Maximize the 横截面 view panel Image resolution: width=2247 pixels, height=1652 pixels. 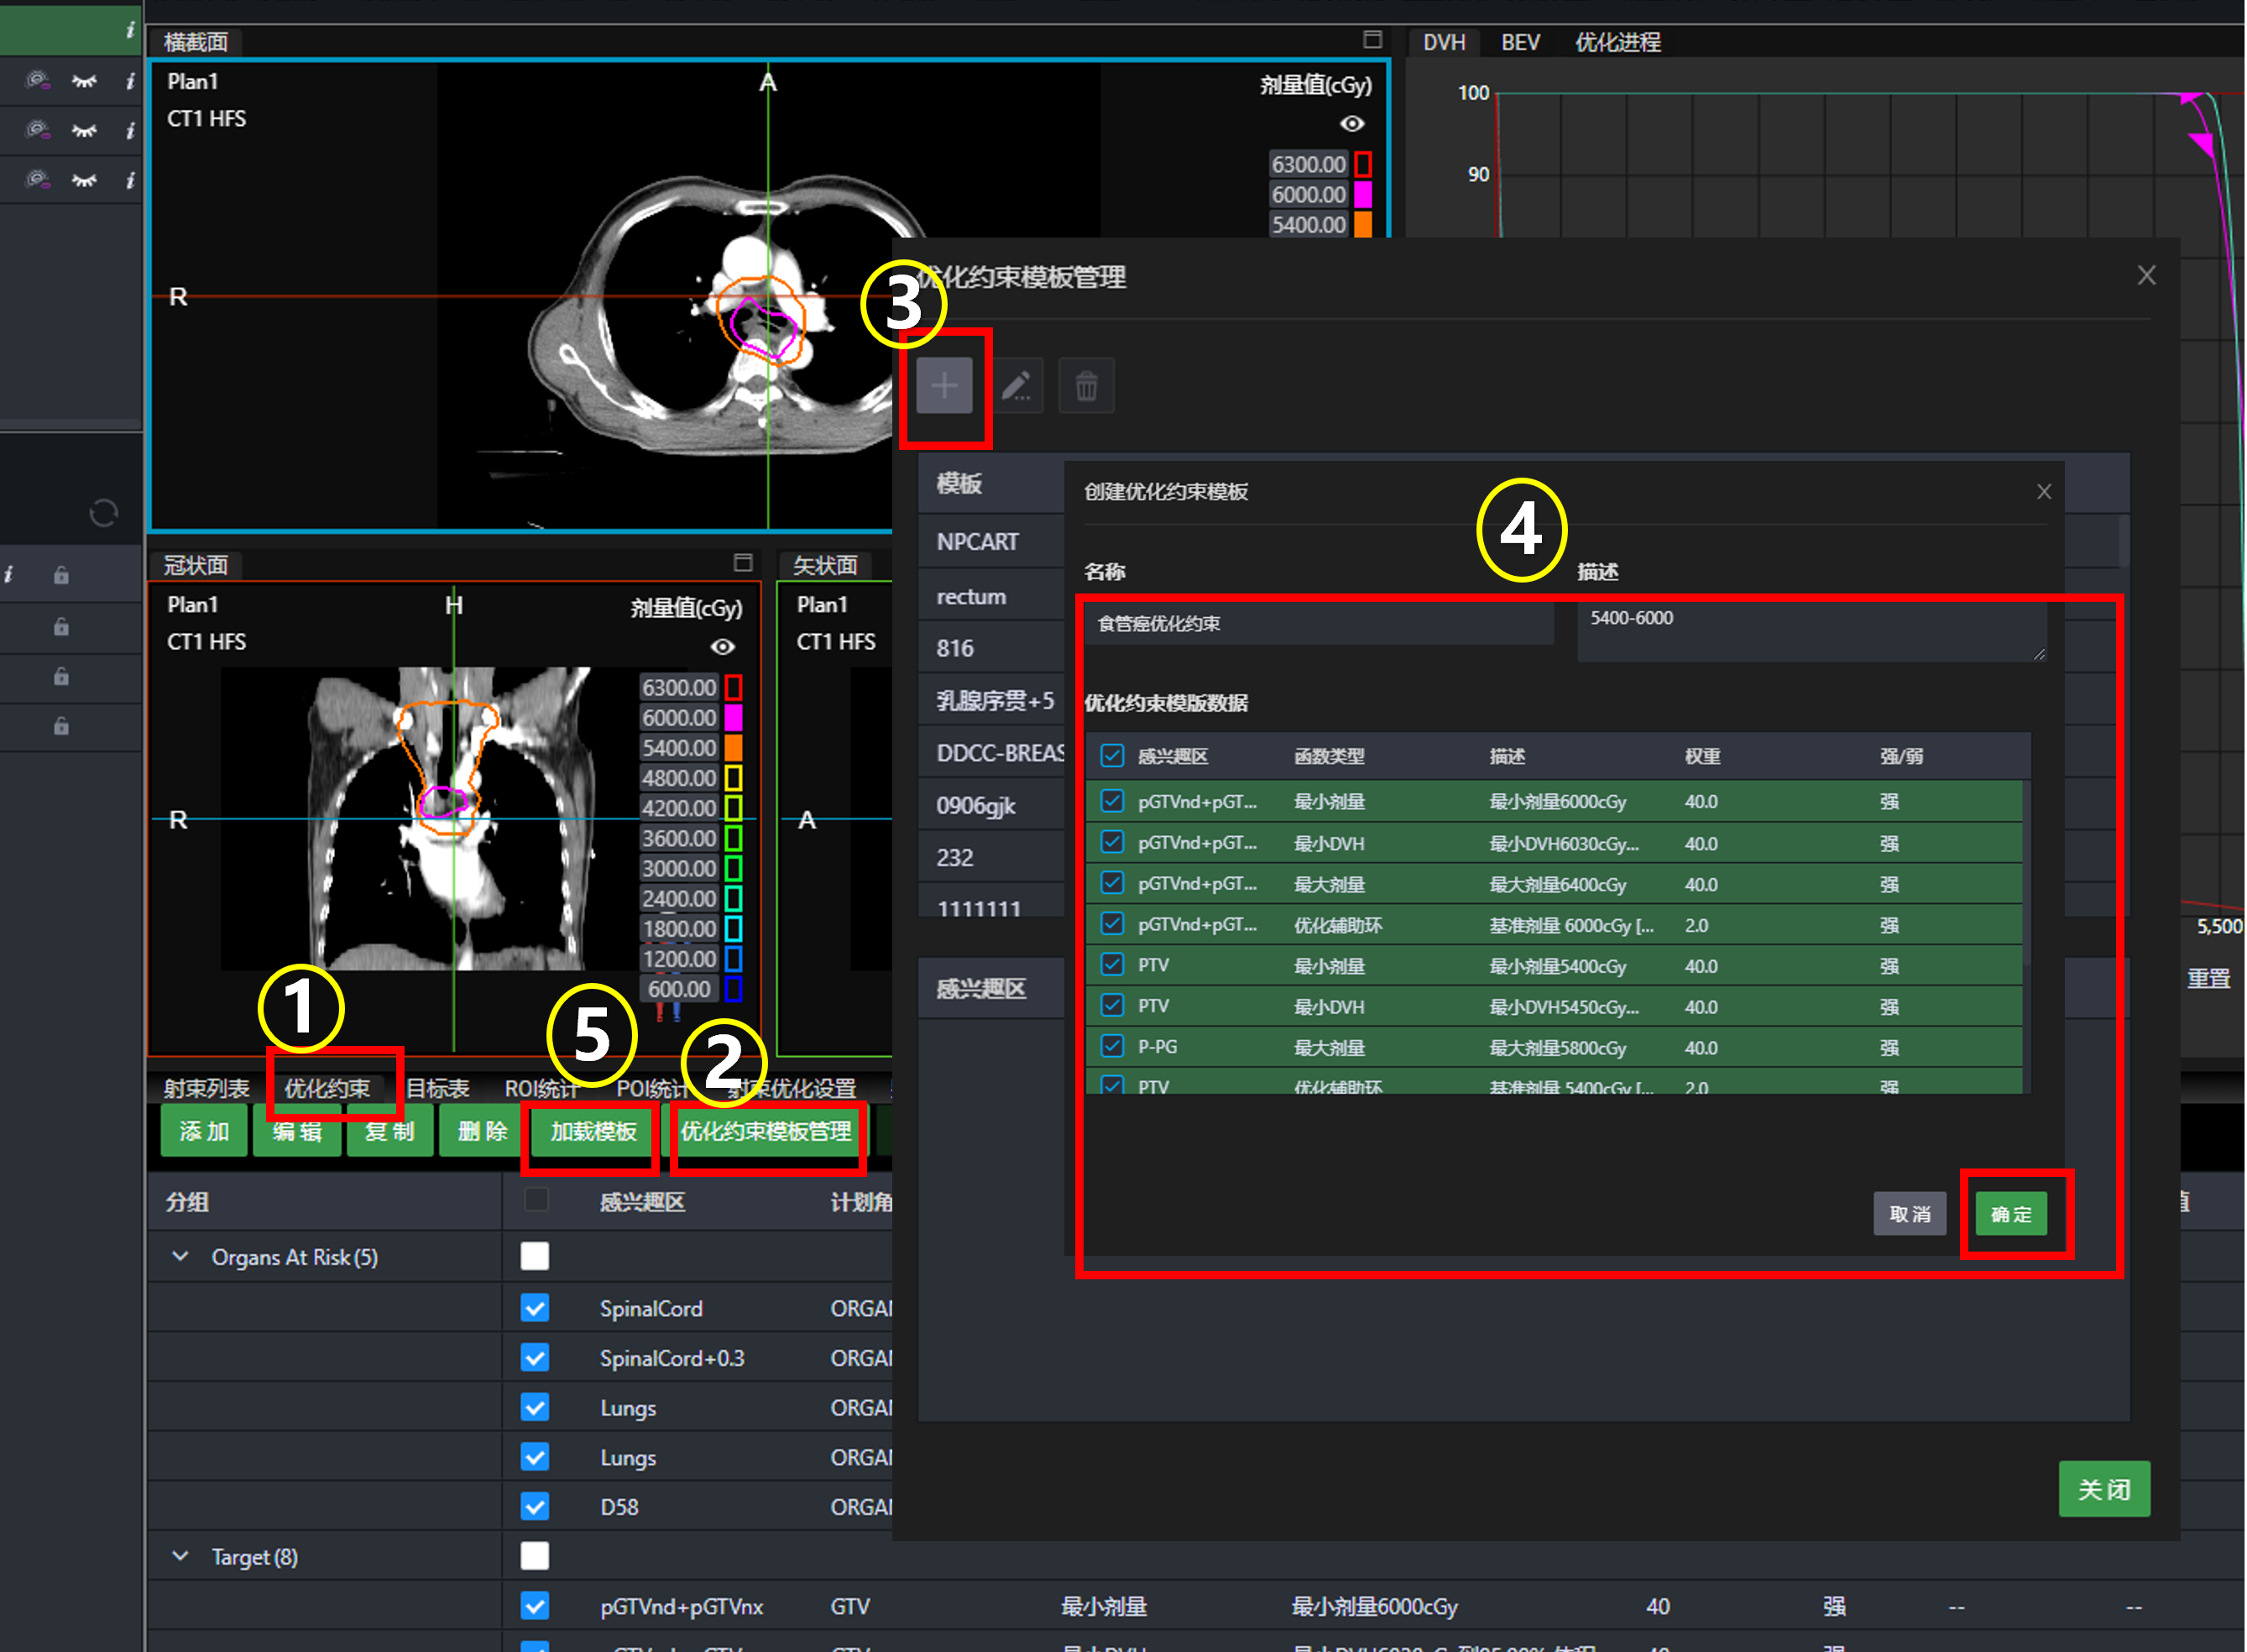1372,39
